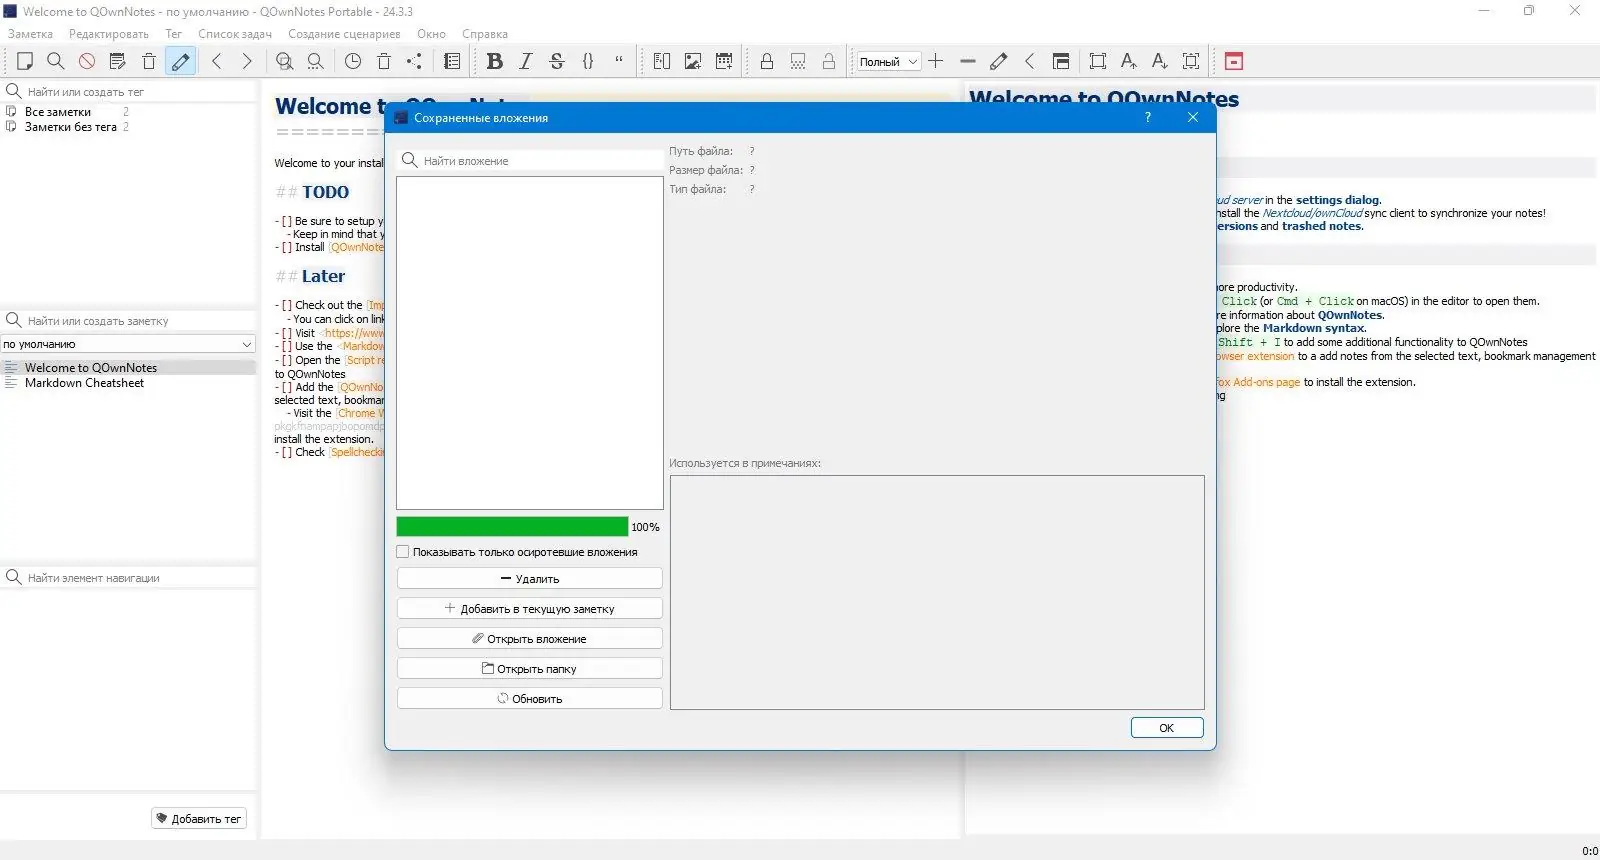Decrease font size with the A-down icon

(1160, 61)
